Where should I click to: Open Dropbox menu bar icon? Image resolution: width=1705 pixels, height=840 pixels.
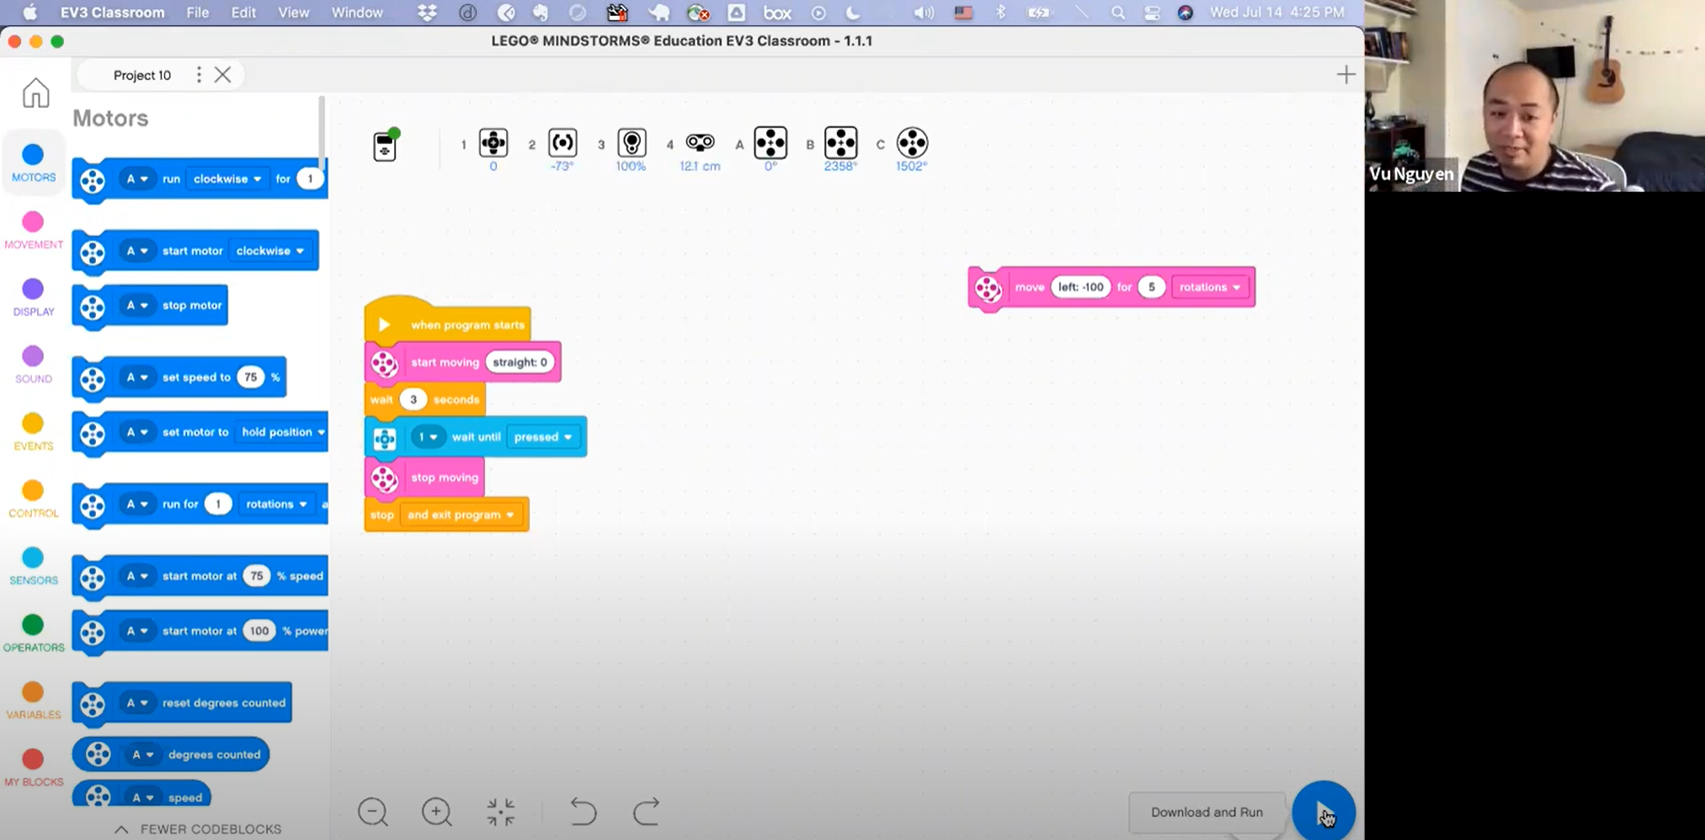427,12
